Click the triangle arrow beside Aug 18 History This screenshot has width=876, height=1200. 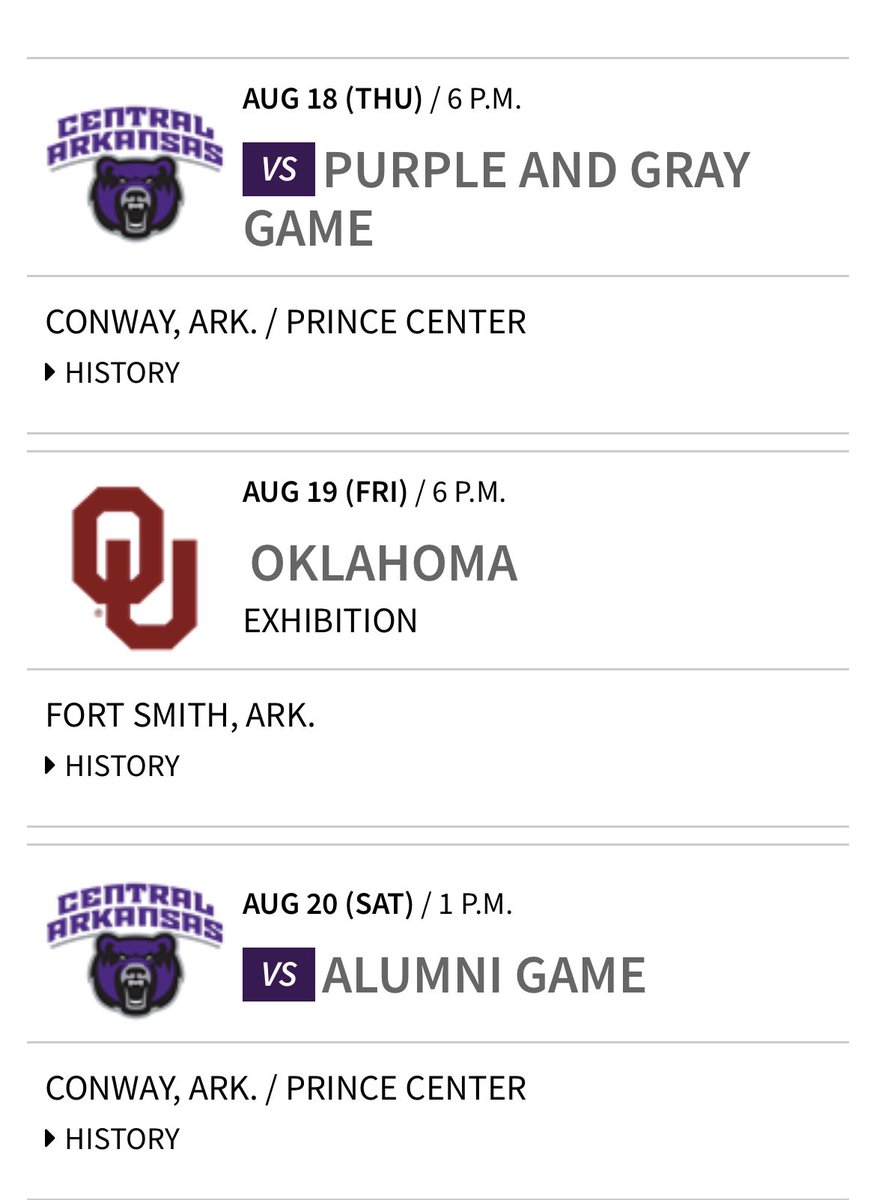click(51, 373)
